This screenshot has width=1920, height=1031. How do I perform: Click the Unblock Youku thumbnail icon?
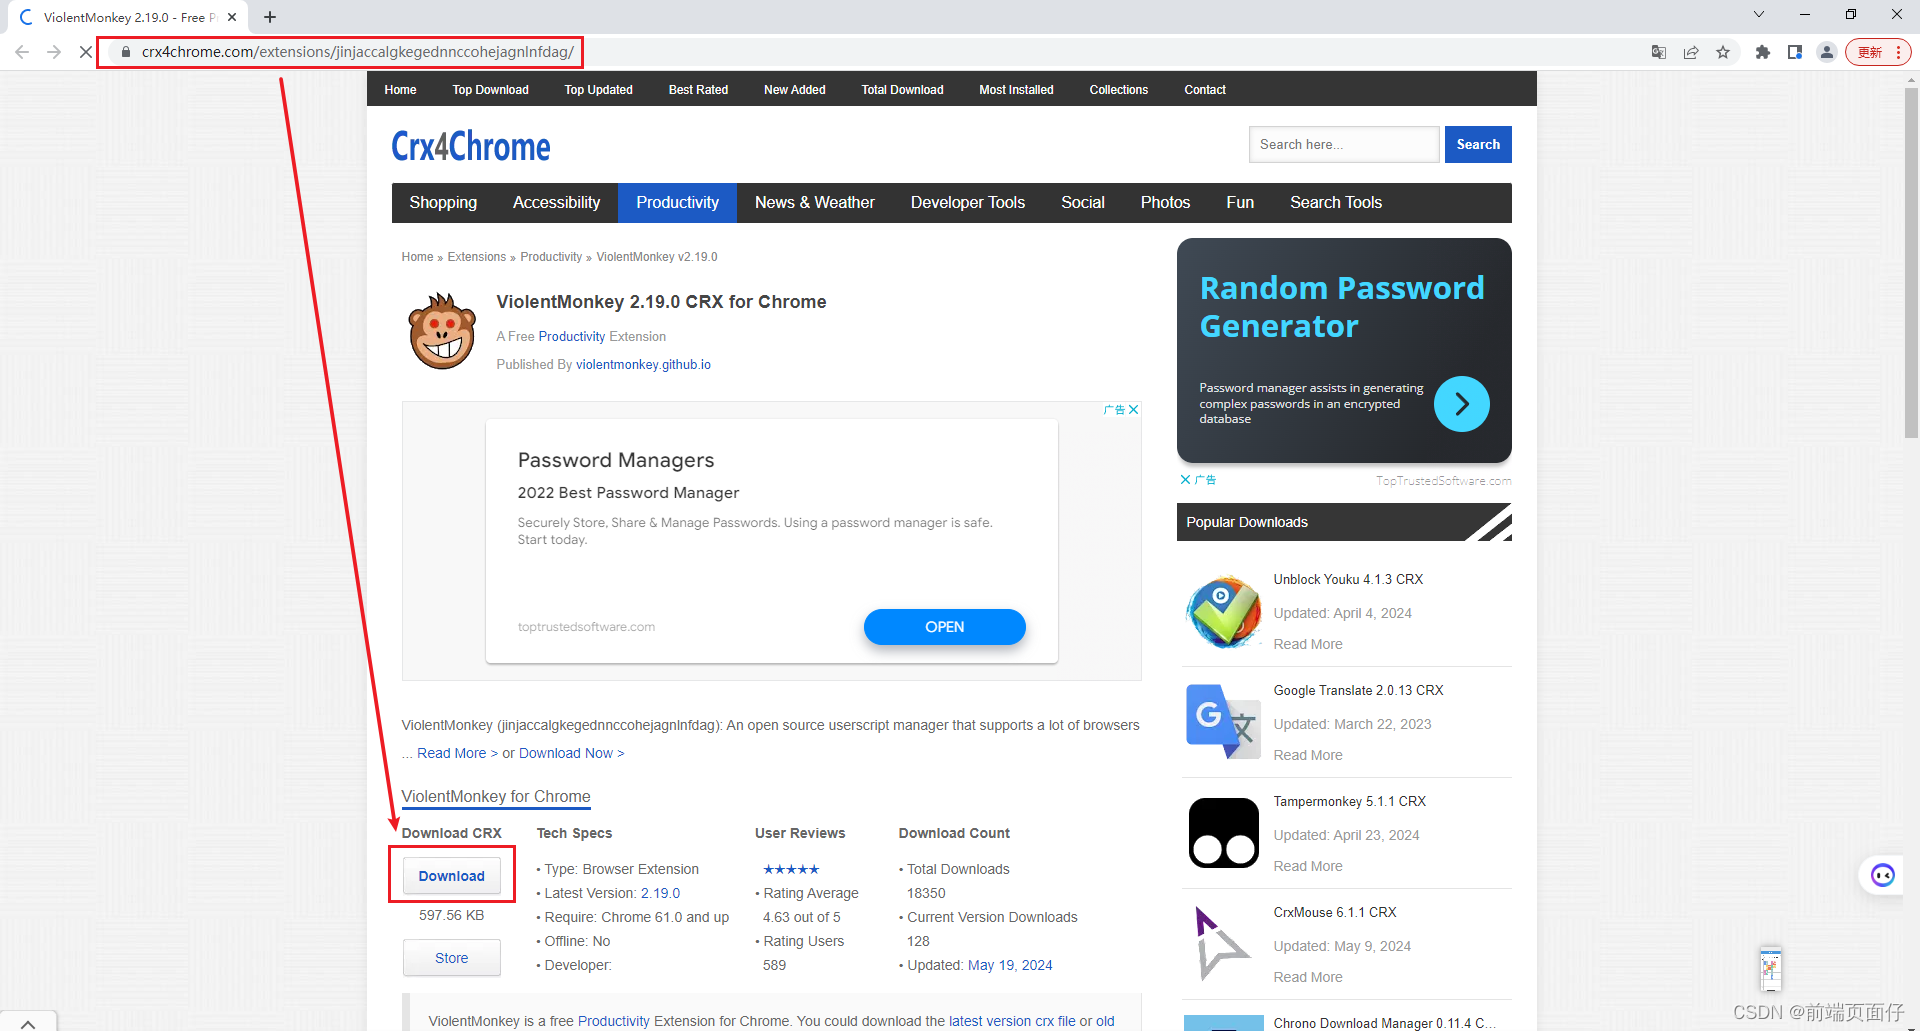pos(1223,612)
